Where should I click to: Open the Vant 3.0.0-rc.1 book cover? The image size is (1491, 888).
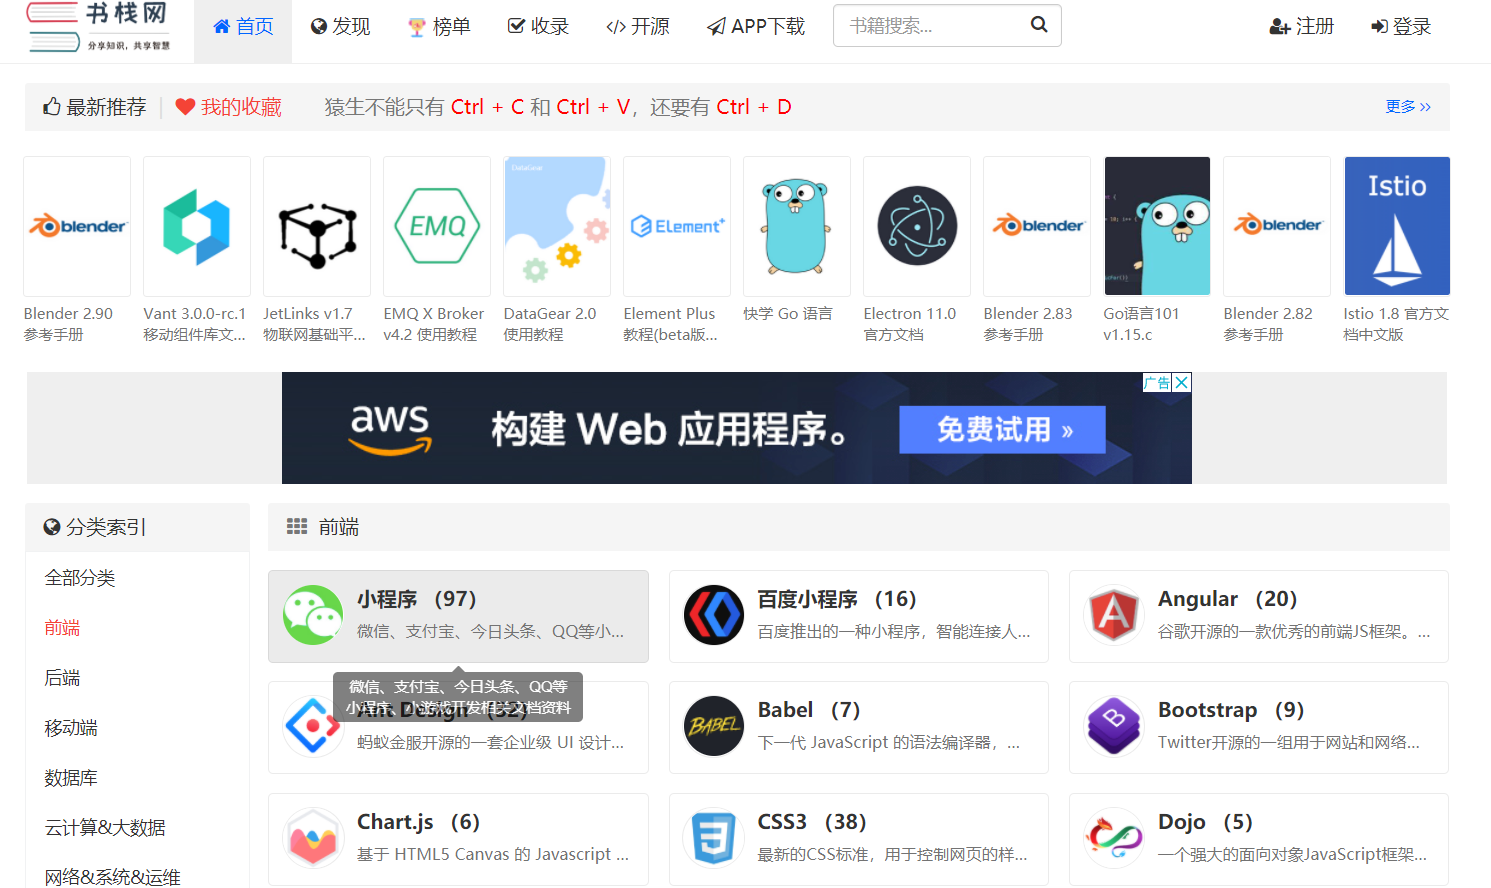pos(197,226)
